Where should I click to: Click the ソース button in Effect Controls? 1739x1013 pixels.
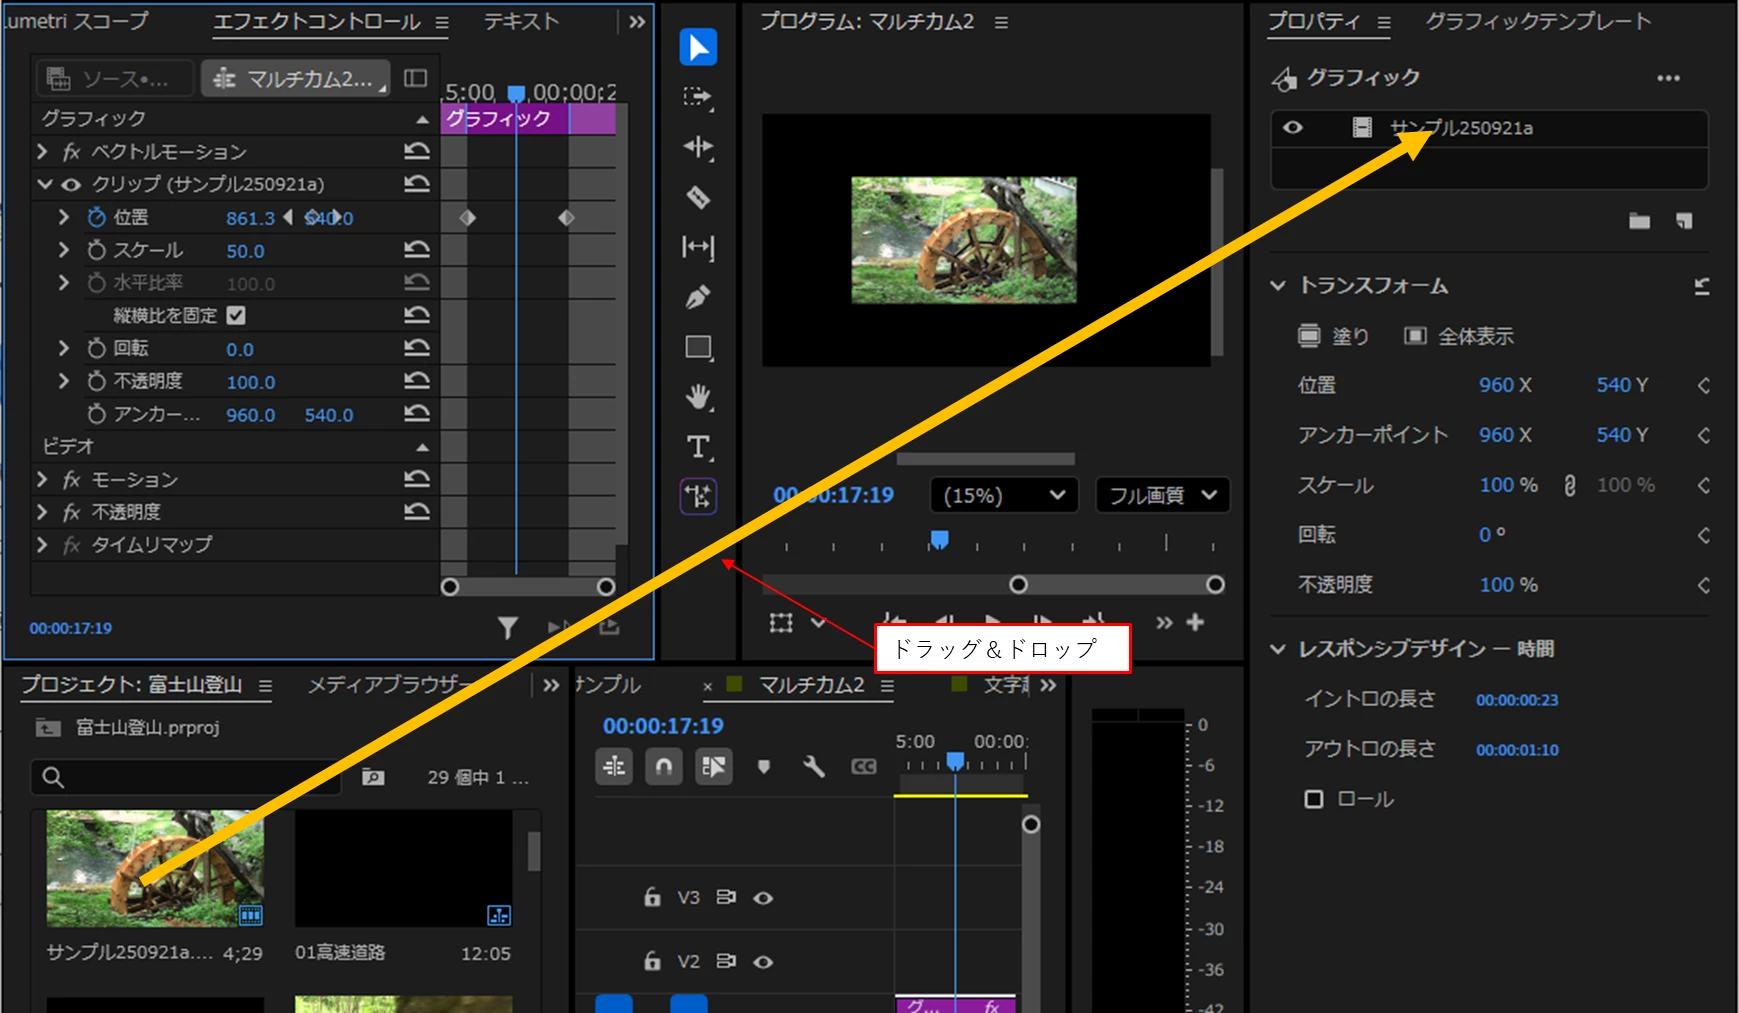[x=114, y=78]
